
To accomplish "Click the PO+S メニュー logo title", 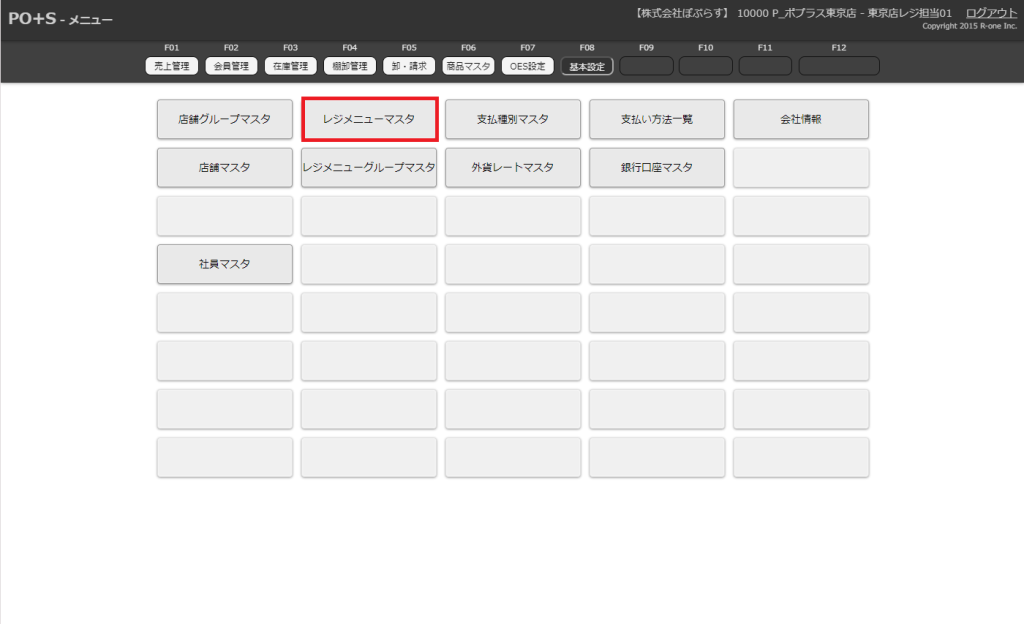I will (x=60, y=19).
